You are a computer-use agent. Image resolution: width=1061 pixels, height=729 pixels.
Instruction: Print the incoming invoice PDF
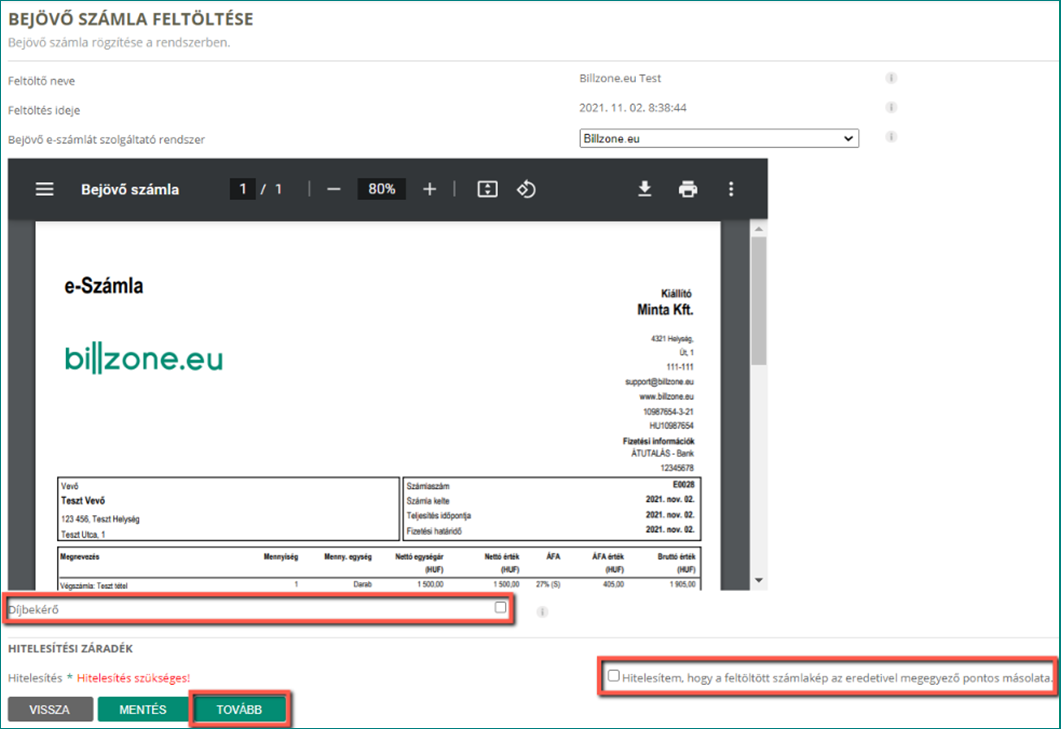click(688, 189)
